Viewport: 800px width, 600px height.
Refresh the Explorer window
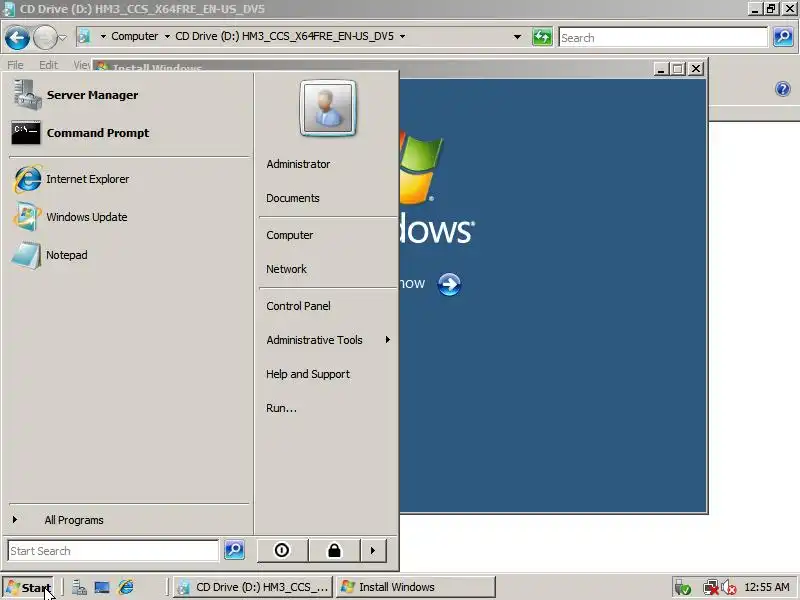click(542, 37)
